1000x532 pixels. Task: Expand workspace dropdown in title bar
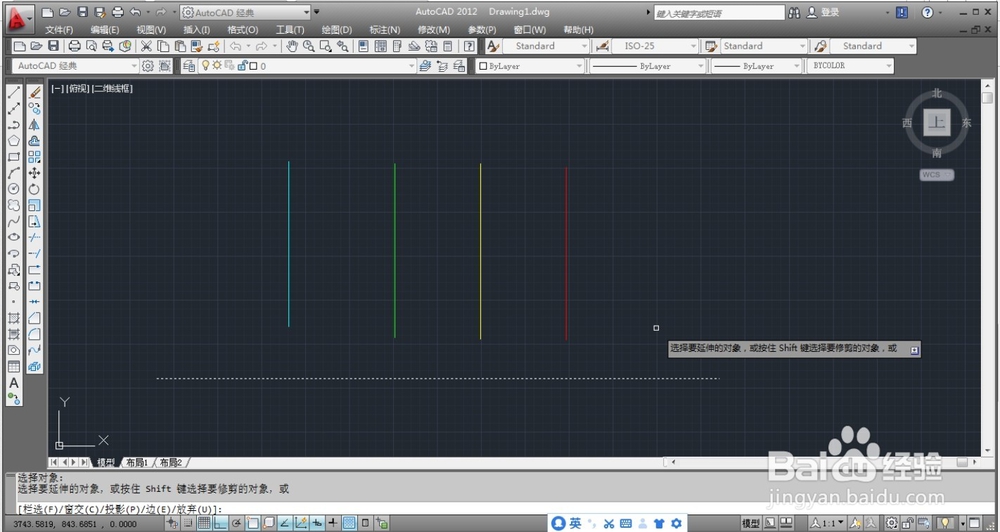tap(306, 12)
